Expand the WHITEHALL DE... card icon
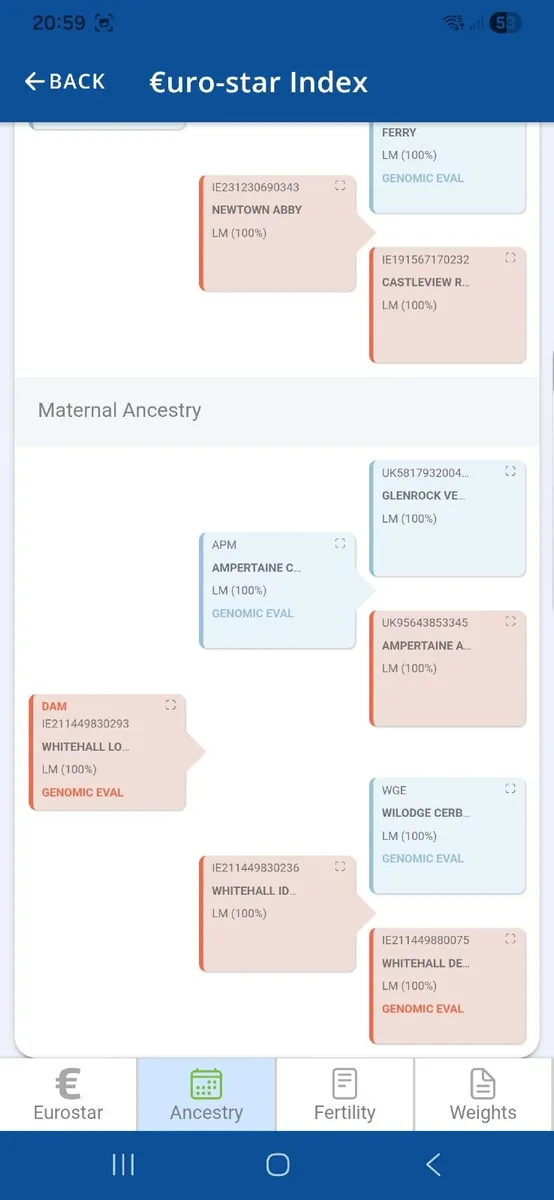 click(510, 939)
